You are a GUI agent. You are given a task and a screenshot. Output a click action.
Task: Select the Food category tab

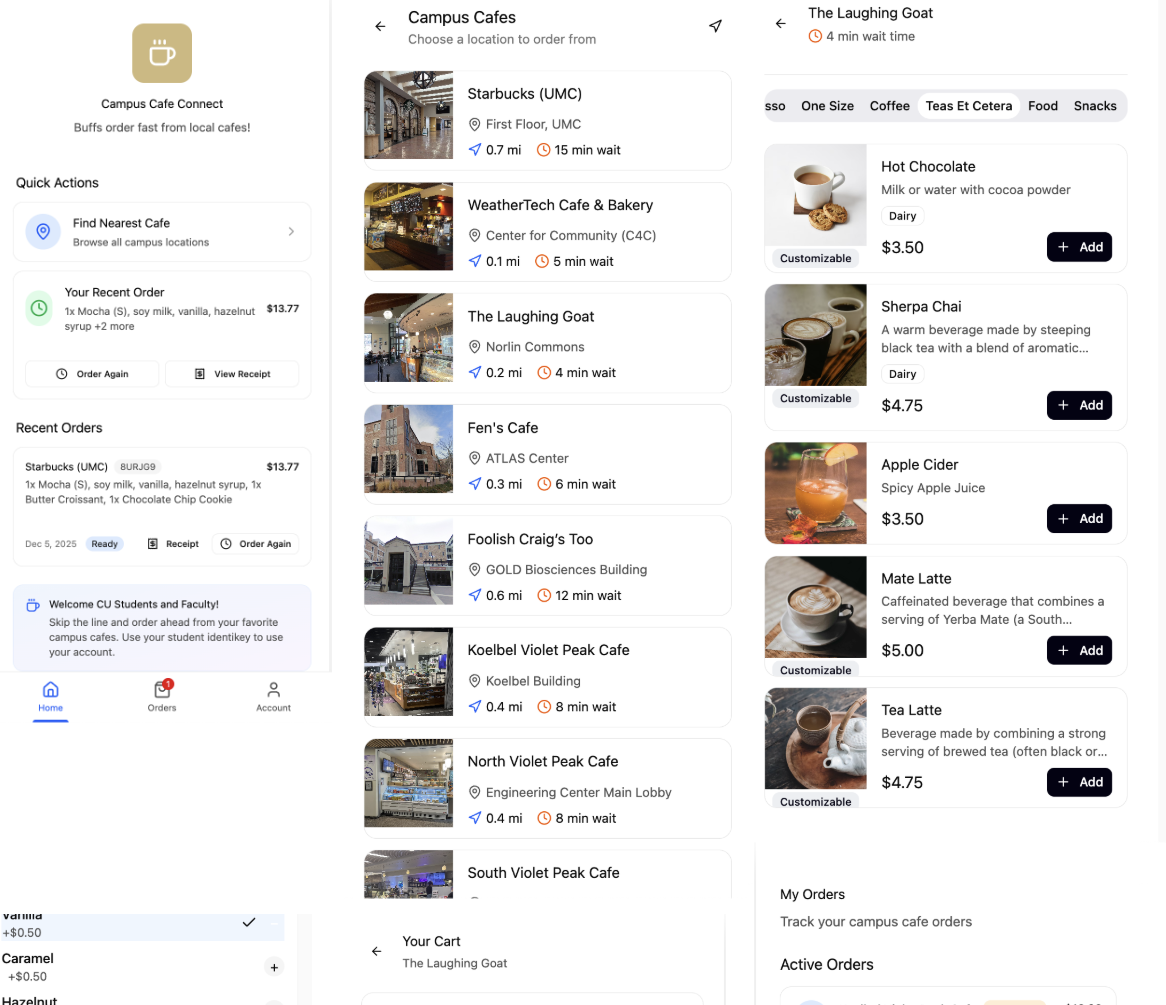tap(1042, 106)
